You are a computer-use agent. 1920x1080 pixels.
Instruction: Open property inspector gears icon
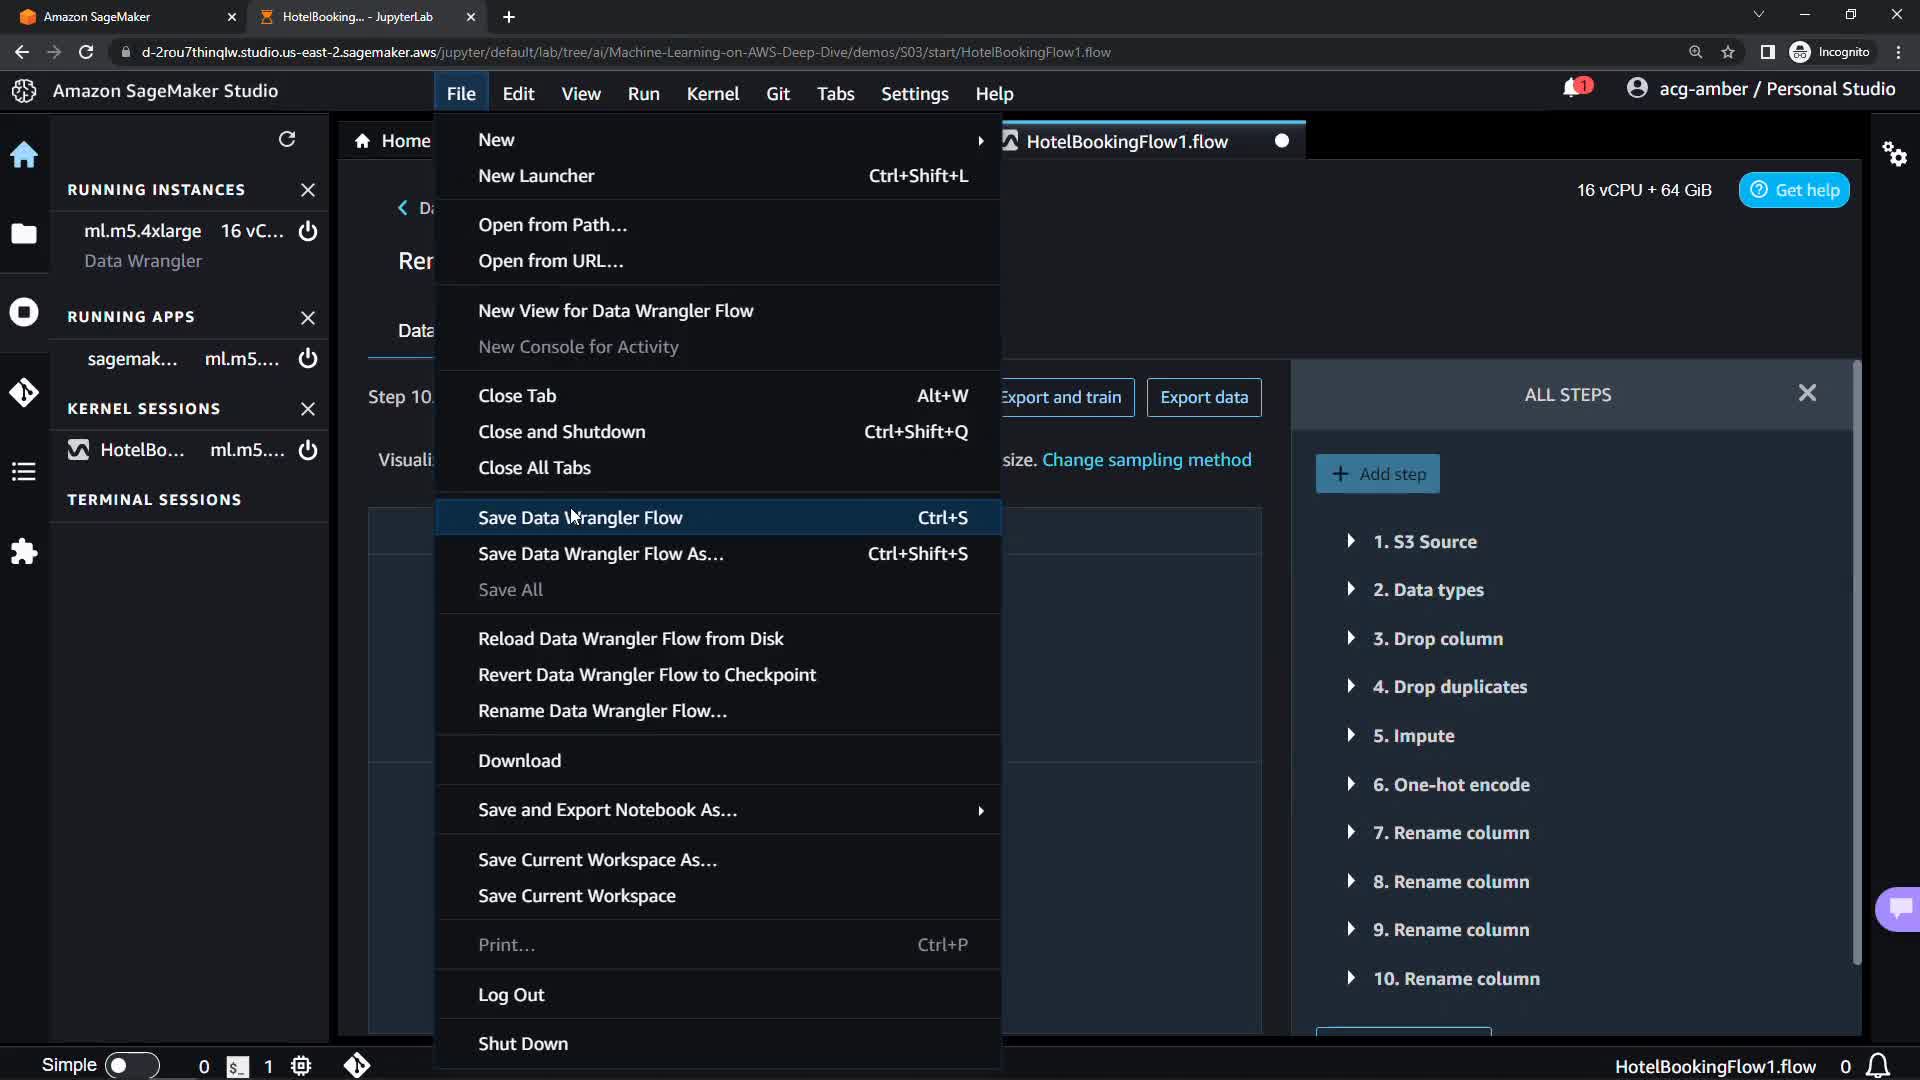[1894, 154]
